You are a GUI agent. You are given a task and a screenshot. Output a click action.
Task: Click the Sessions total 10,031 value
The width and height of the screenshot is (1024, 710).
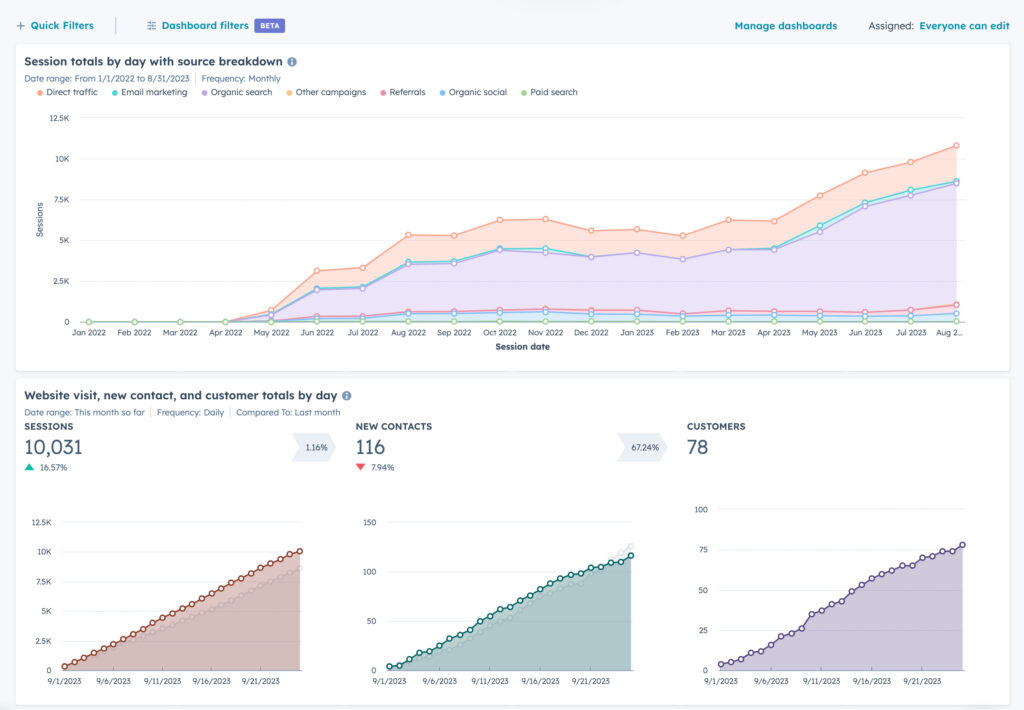(54, 447)
